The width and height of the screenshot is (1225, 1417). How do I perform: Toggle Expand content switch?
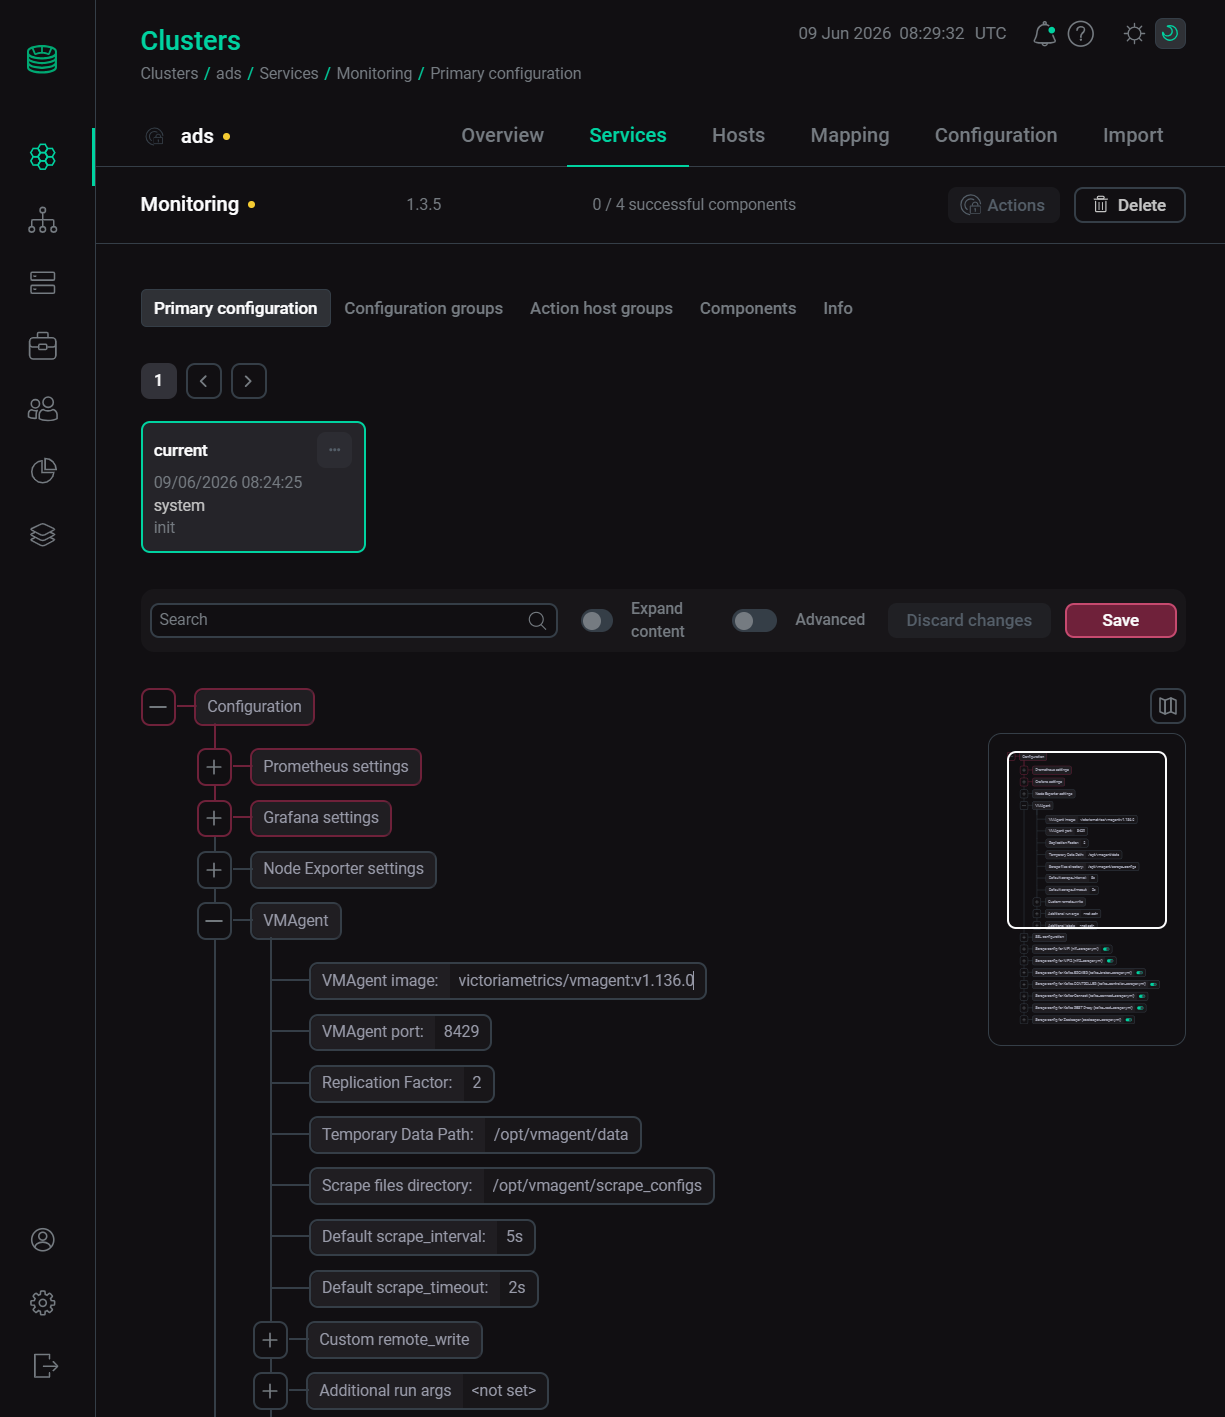coord(597,621)
